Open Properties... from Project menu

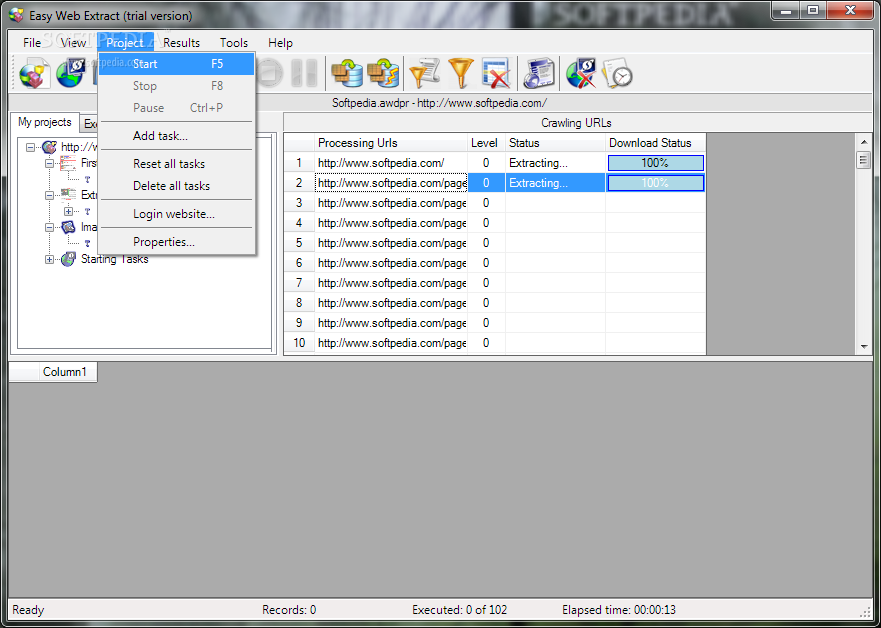click(x=176, y=242)
